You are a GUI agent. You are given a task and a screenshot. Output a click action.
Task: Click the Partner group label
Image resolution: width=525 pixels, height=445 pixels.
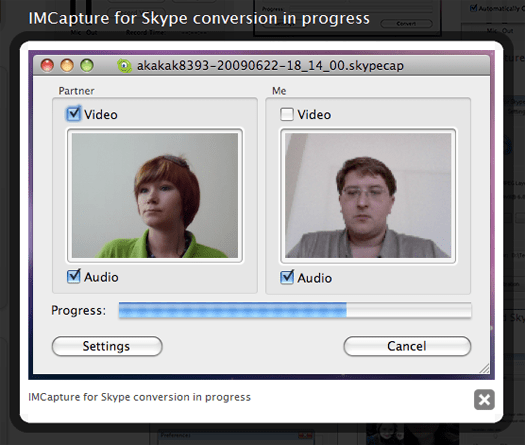click(76, 91)
